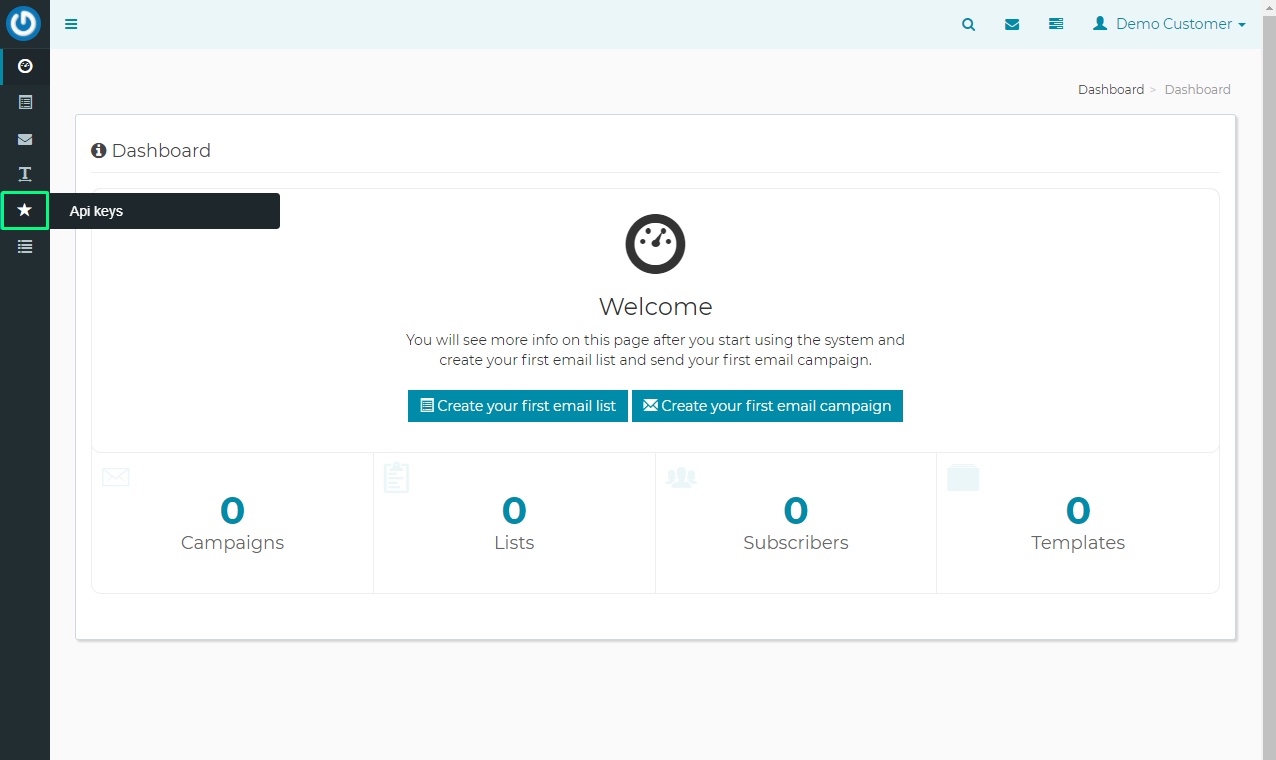Open the Templates text icon in sidebar
The width and height of the screenshot is (1276, 760).
25,174
